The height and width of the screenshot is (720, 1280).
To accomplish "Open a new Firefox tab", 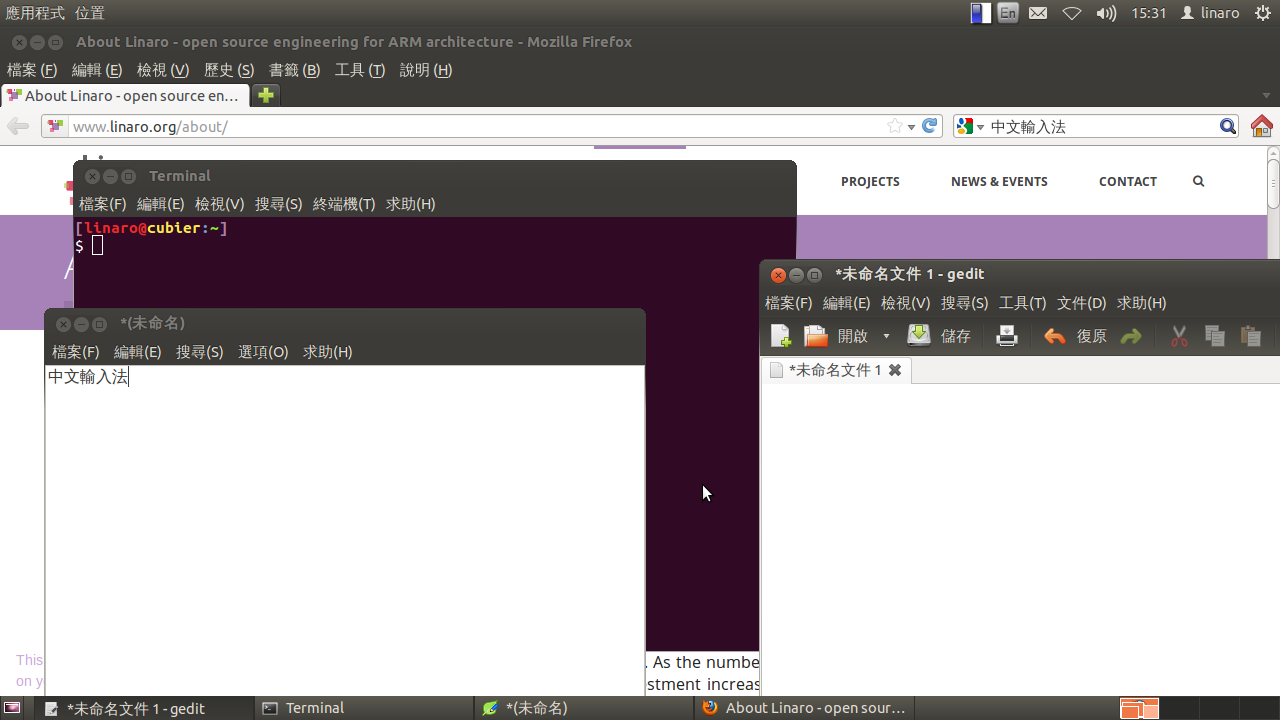I will [265, 95].
